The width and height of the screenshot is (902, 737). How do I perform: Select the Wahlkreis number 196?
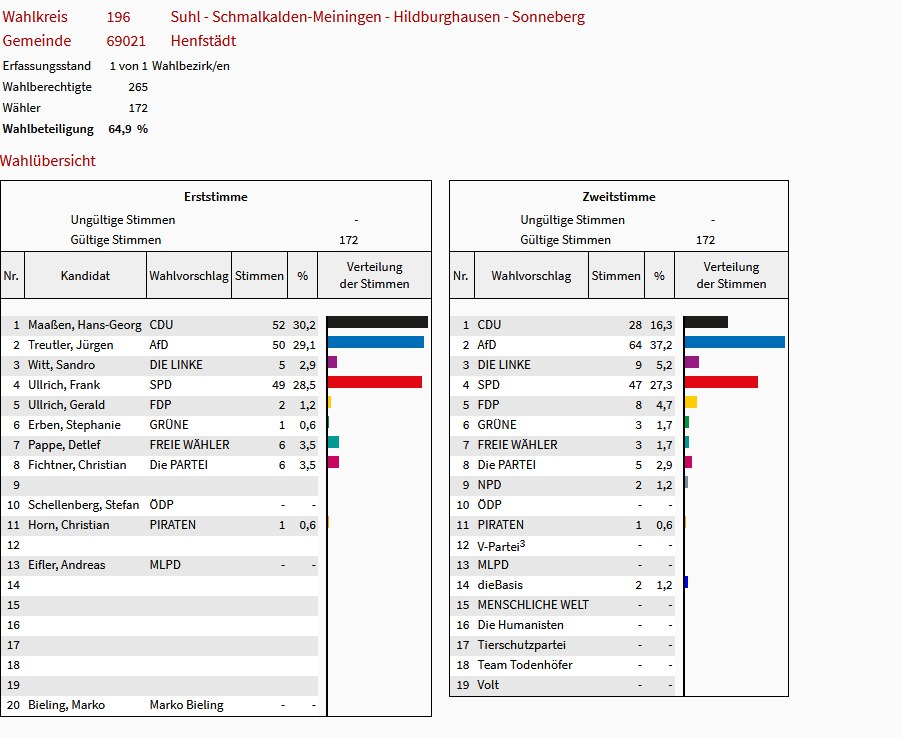point(119,17)
